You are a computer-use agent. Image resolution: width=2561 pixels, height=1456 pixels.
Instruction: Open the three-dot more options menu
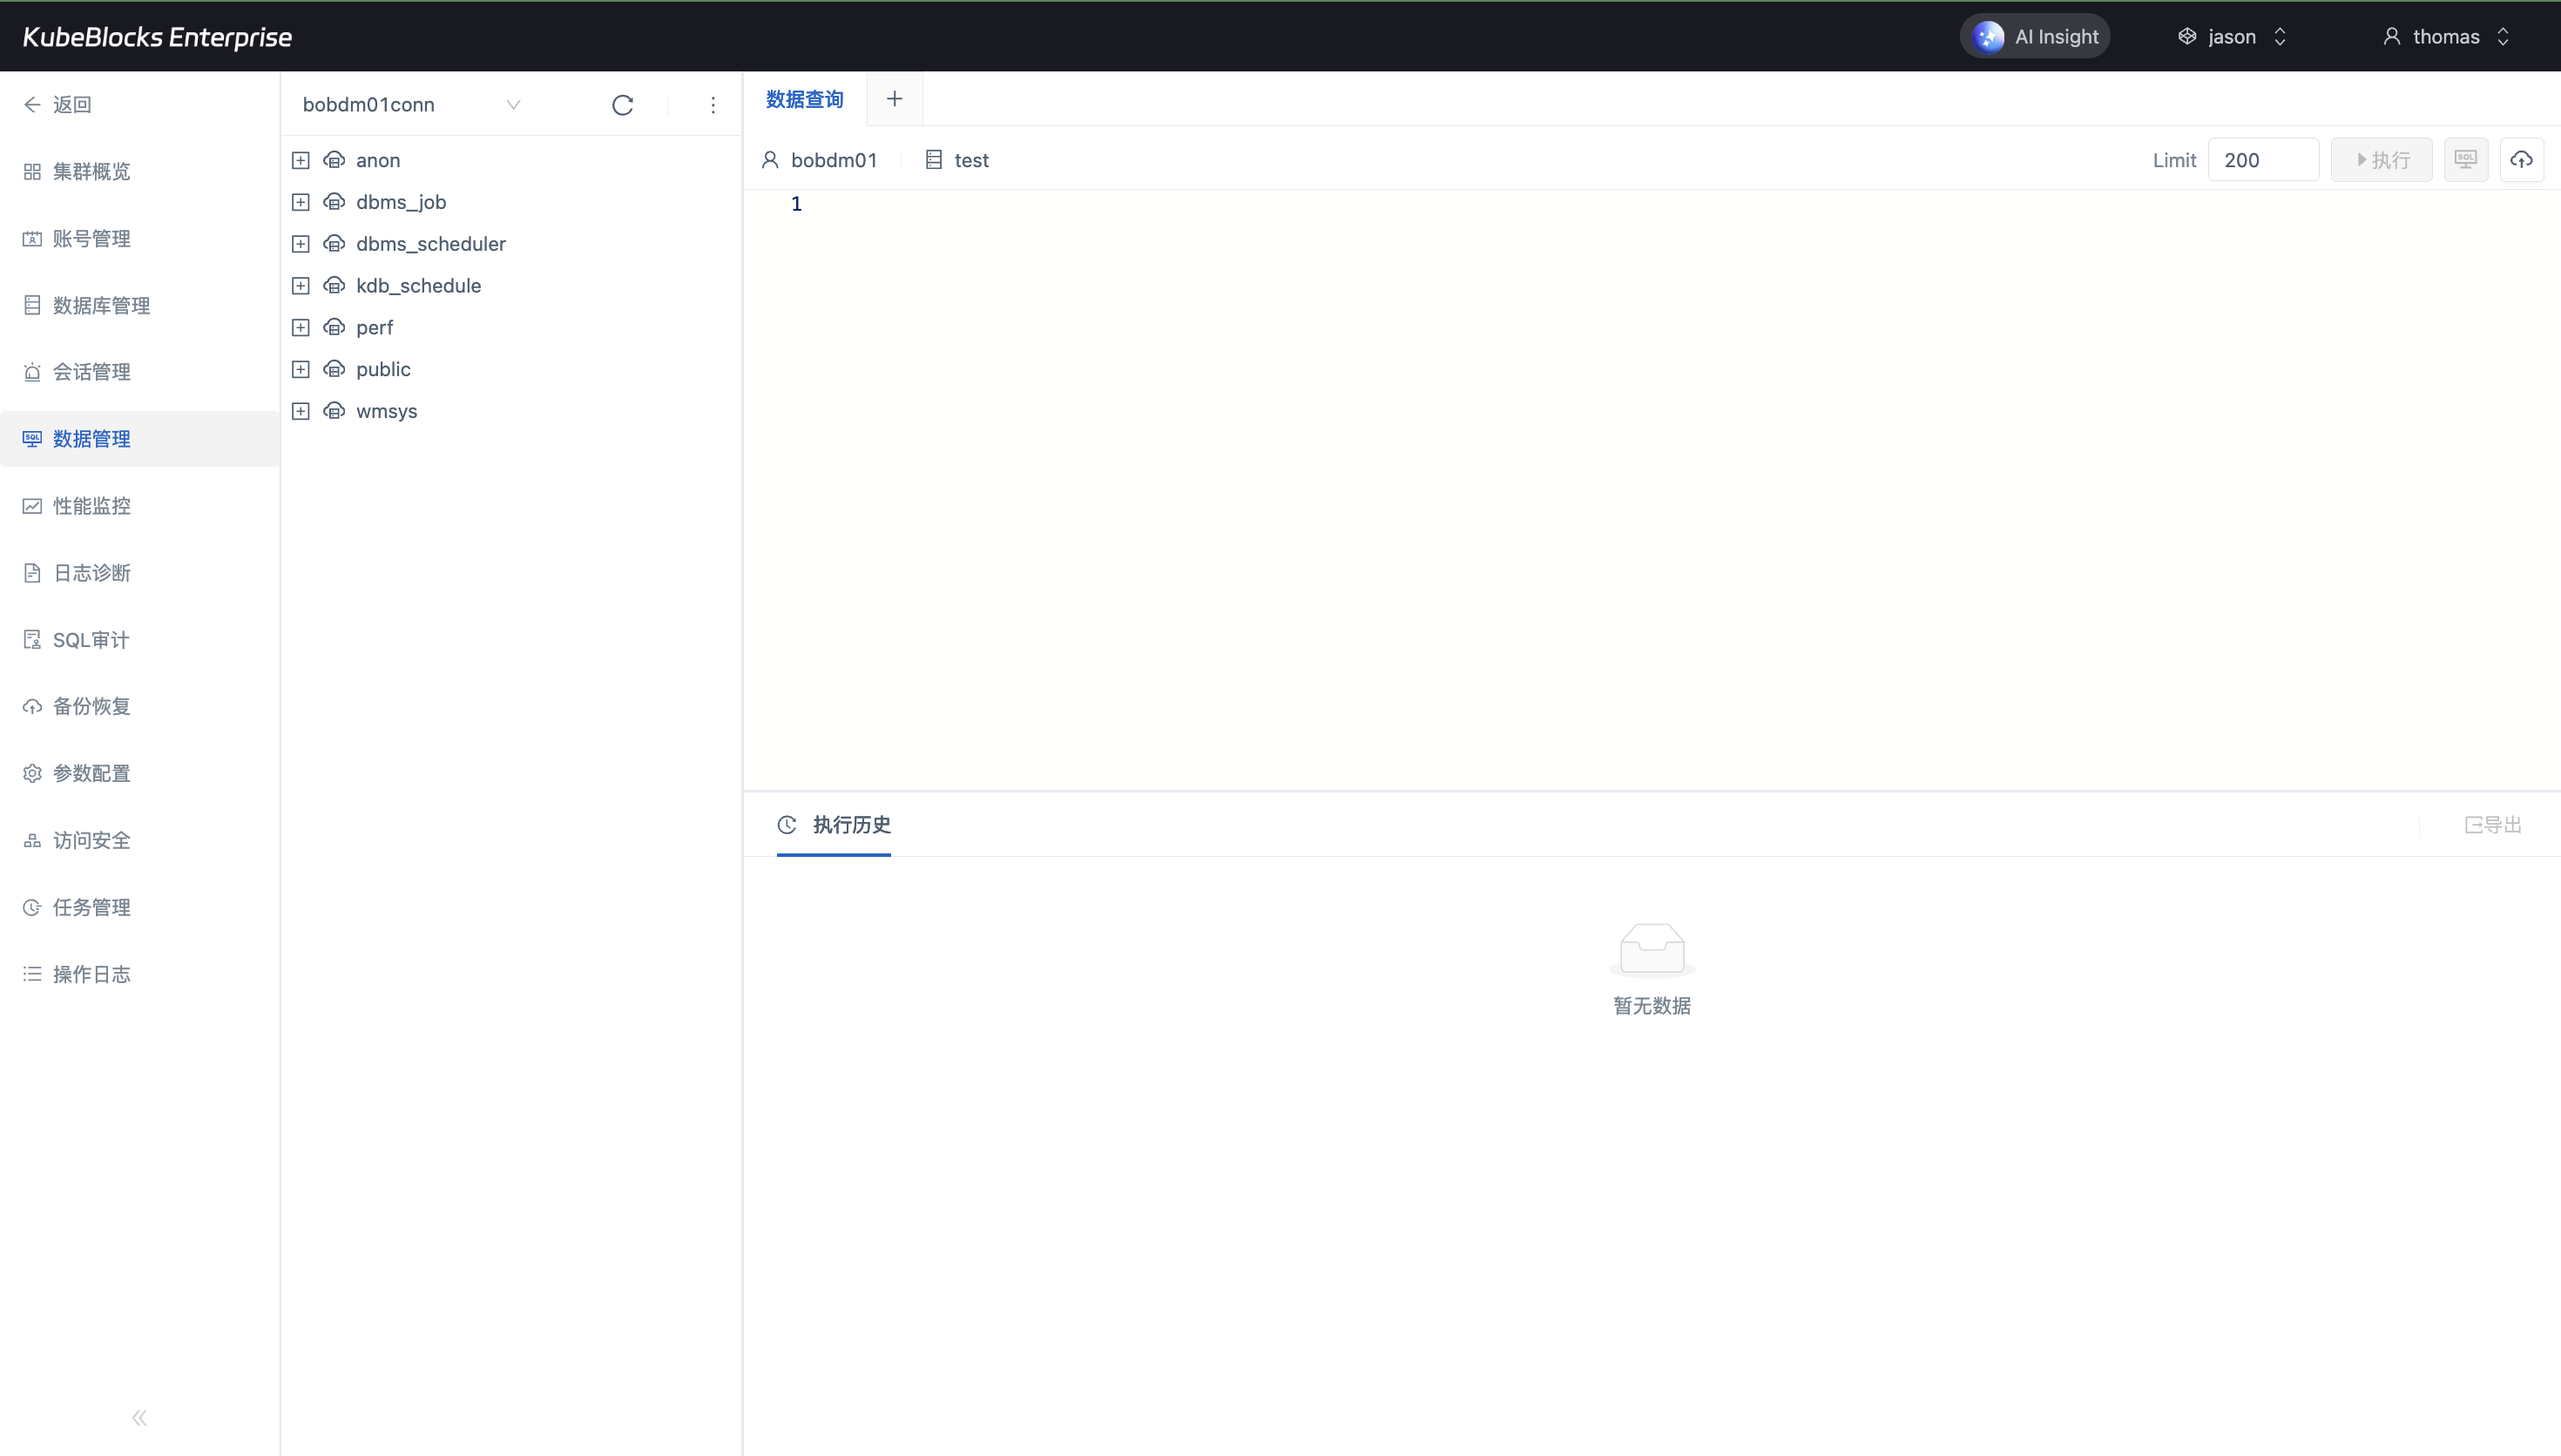(712, 105)
